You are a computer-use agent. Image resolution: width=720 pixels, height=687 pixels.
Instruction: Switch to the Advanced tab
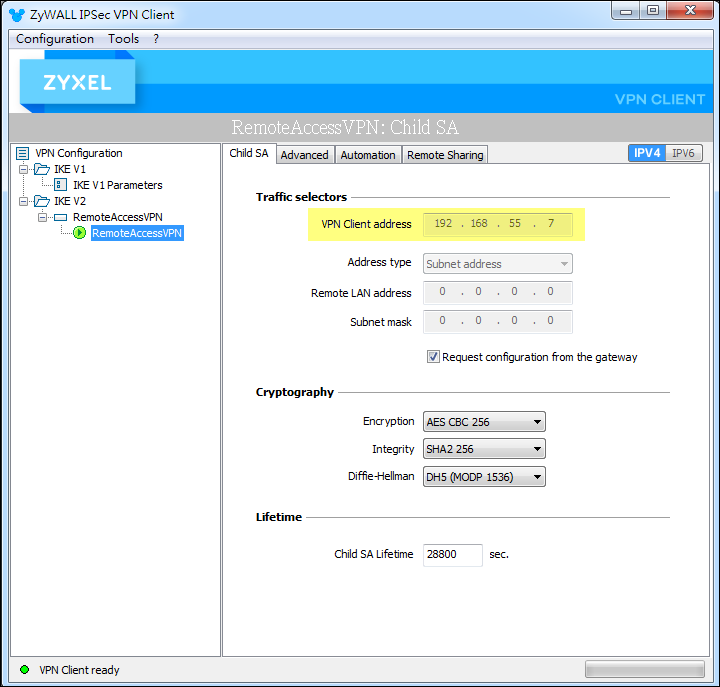(x=304, y=155)
